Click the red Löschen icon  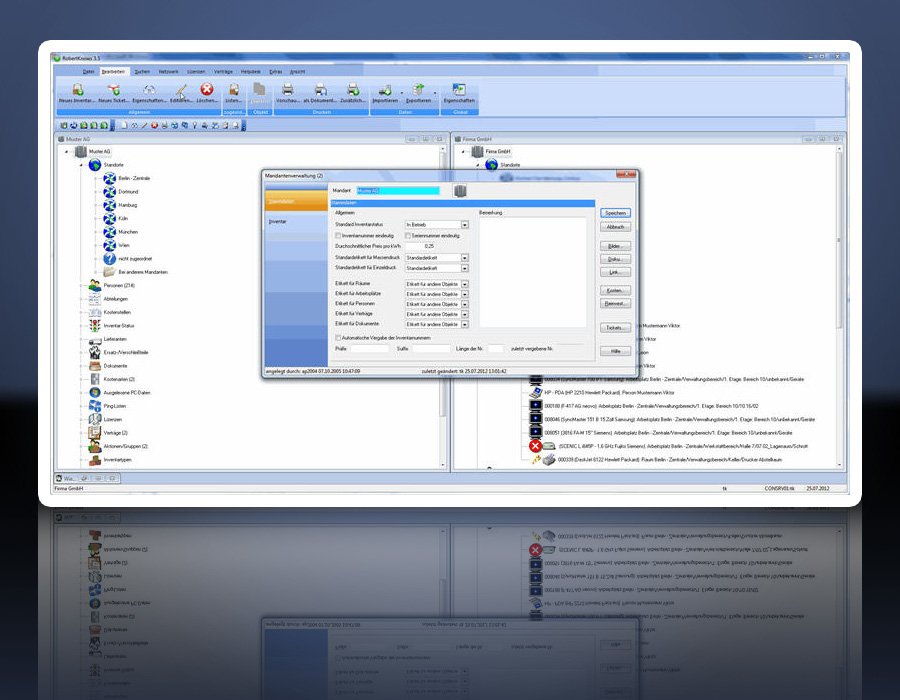tap(207, 89)
